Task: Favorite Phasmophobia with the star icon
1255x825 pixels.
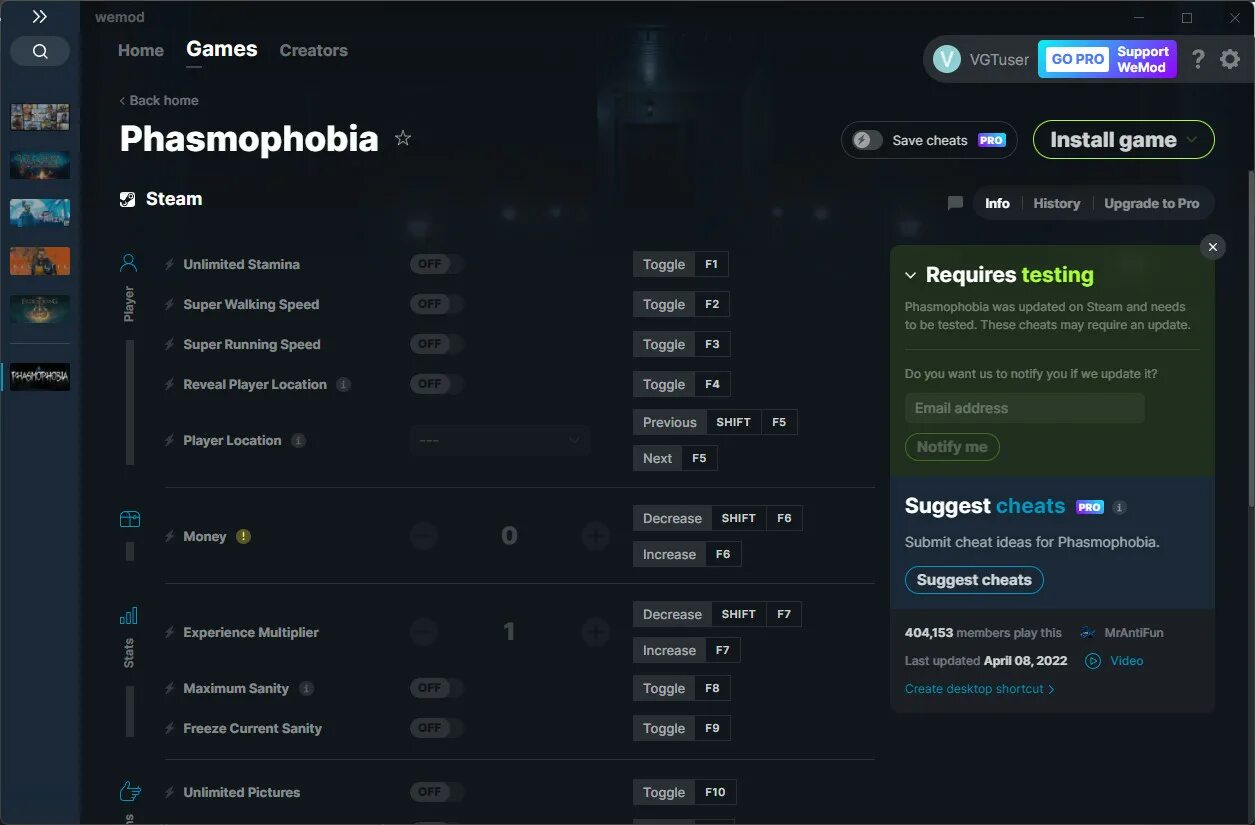Action: (x=403, y=138)
